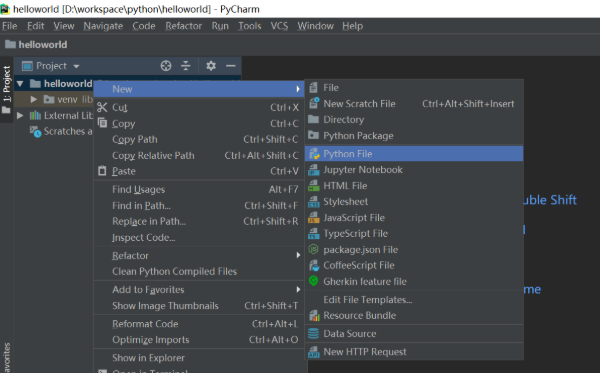Click the Copy icon in context menu
The width and height of the screenshot is (600, 373).
click(102, 123)
